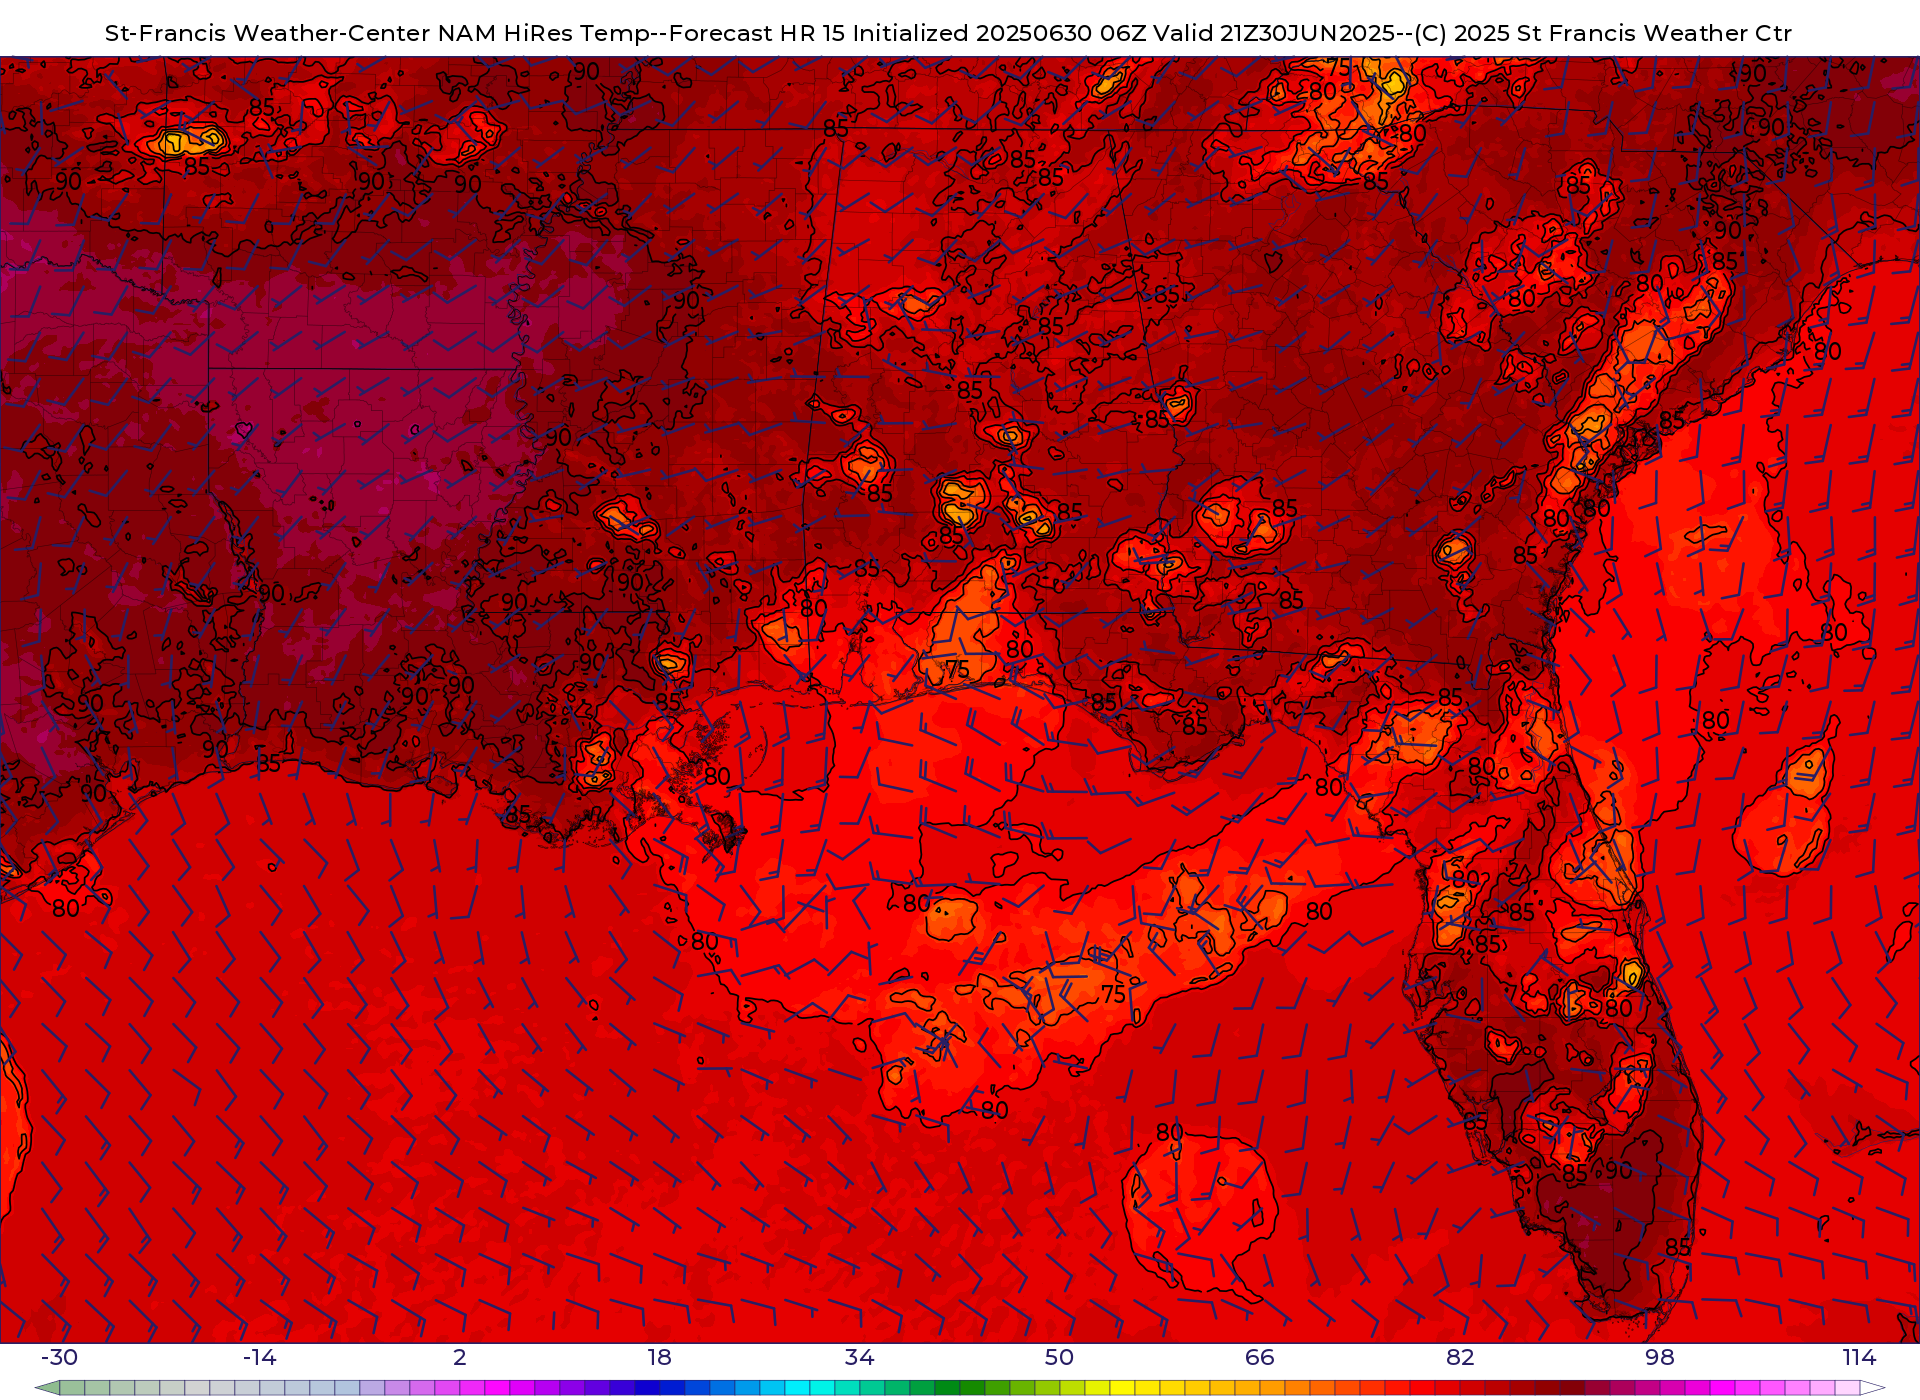Click the -30 label on the temperature scale

coord(59,1357)
